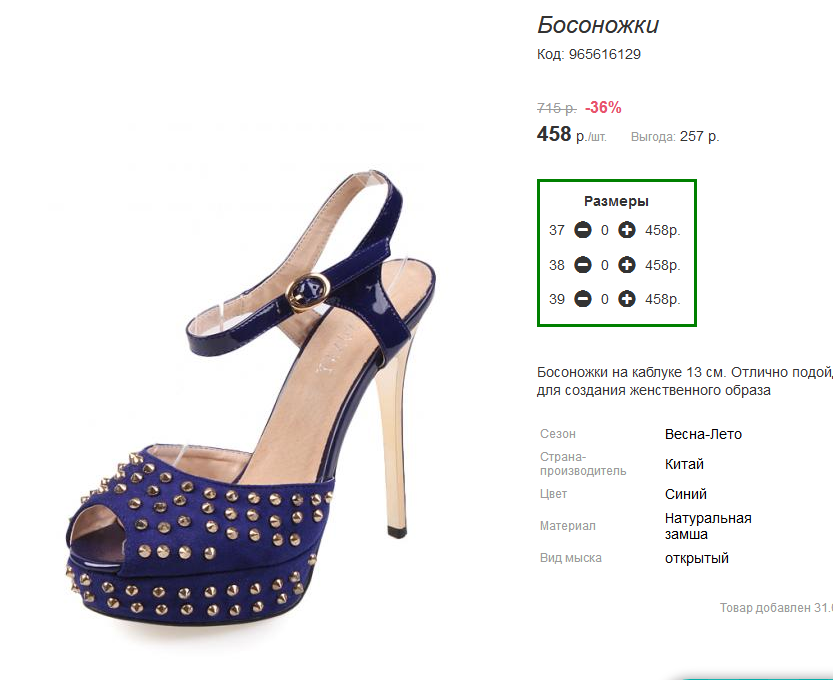
Task: Click the Размеры heading
Action: pos(616,201)
